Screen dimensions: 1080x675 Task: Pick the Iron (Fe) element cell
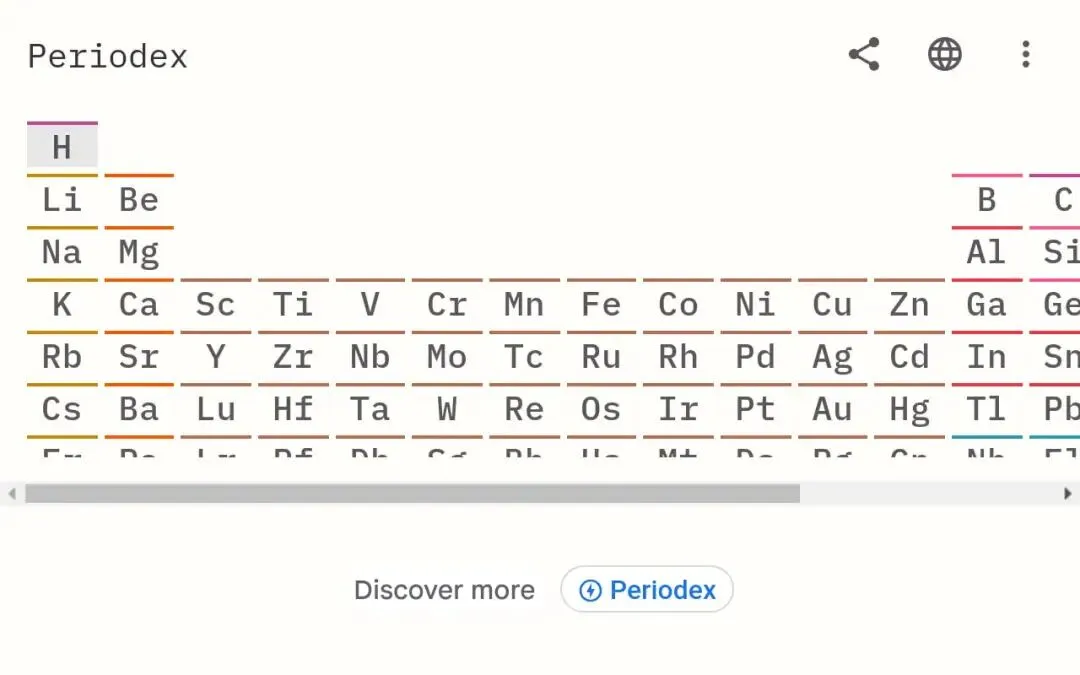(601, 305)
